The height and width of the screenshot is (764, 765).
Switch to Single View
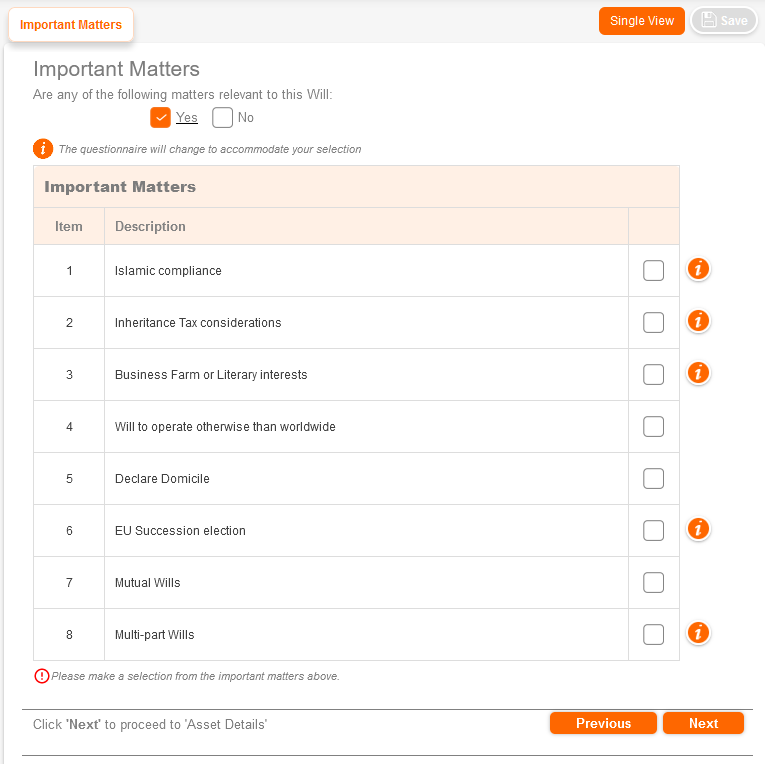pos(642,21)
